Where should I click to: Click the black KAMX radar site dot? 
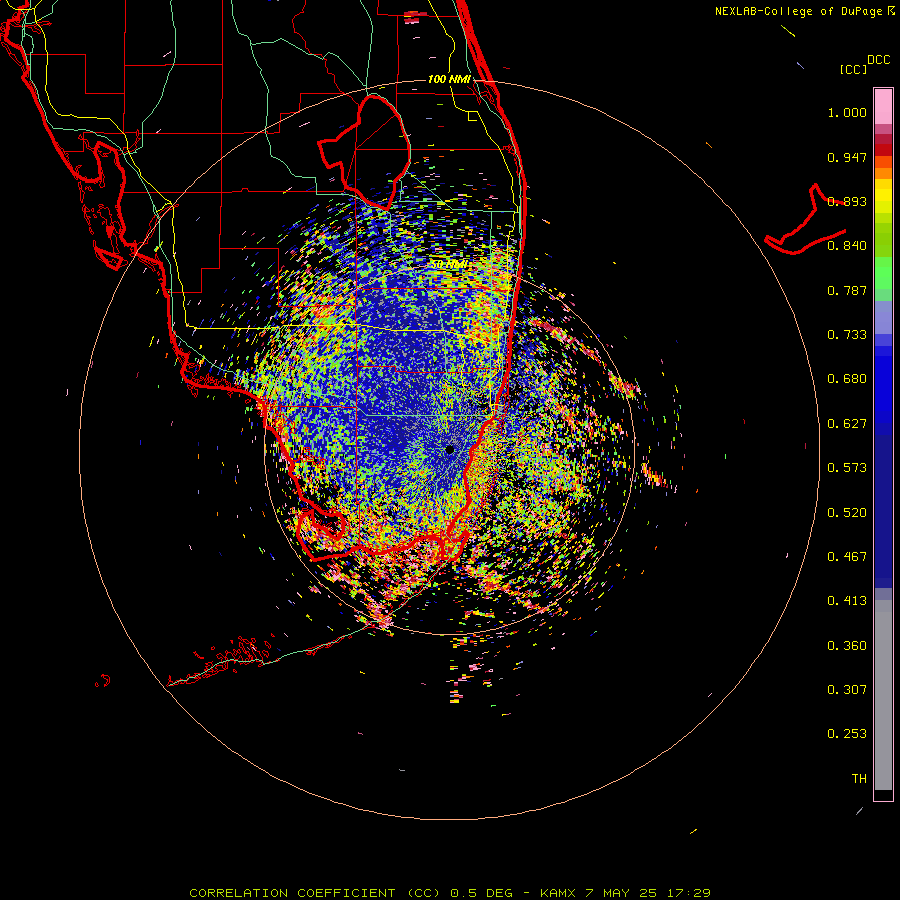450,450
